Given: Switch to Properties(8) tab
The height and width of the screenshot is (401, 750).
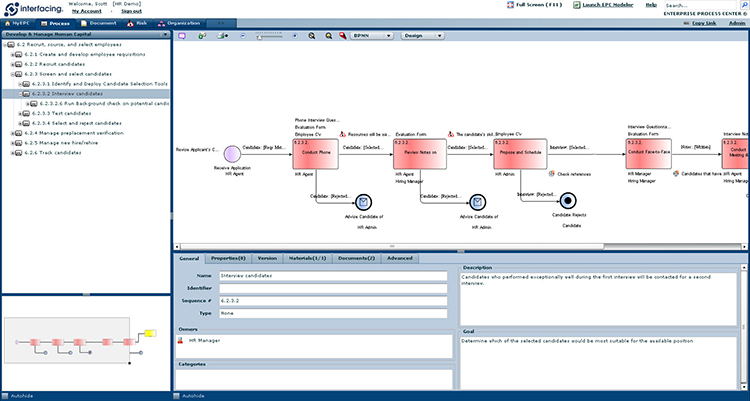Looking at the screenshot, I should [228, 258].
